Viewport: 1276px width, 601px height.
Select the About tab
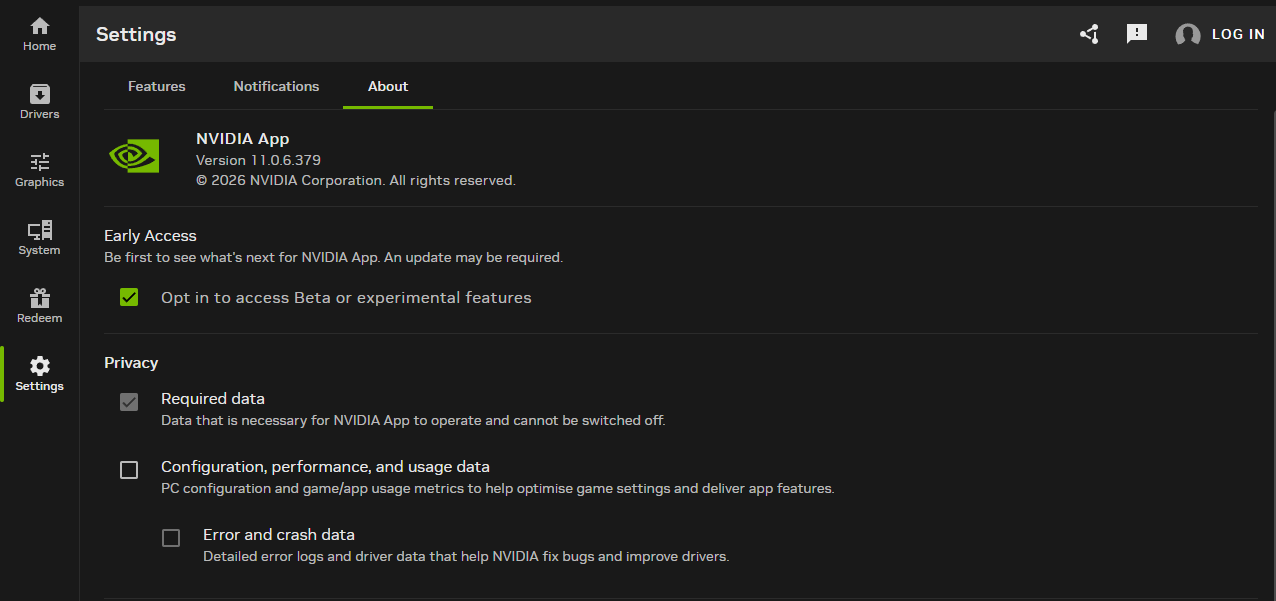pyautogui.click(x=388, y=86)
